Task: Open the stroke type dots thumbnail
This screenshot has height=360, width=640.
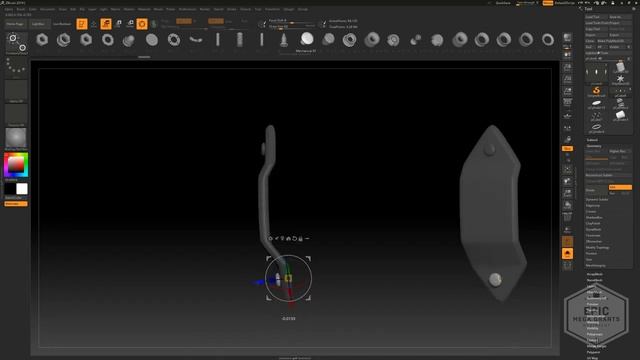Action: point(16,67)
